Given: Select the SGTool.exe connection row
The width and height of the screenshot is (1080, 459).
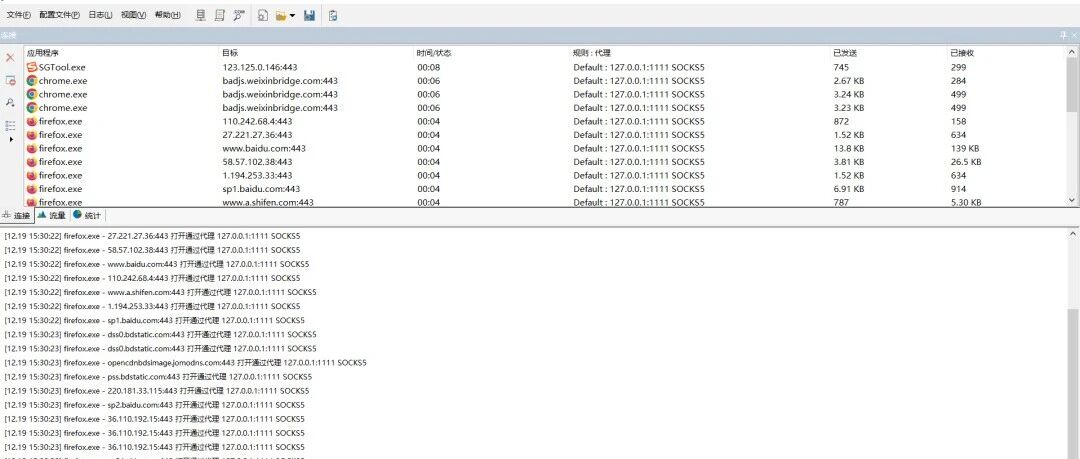Looking at the screenshot, I should click(x=546, y=67).
